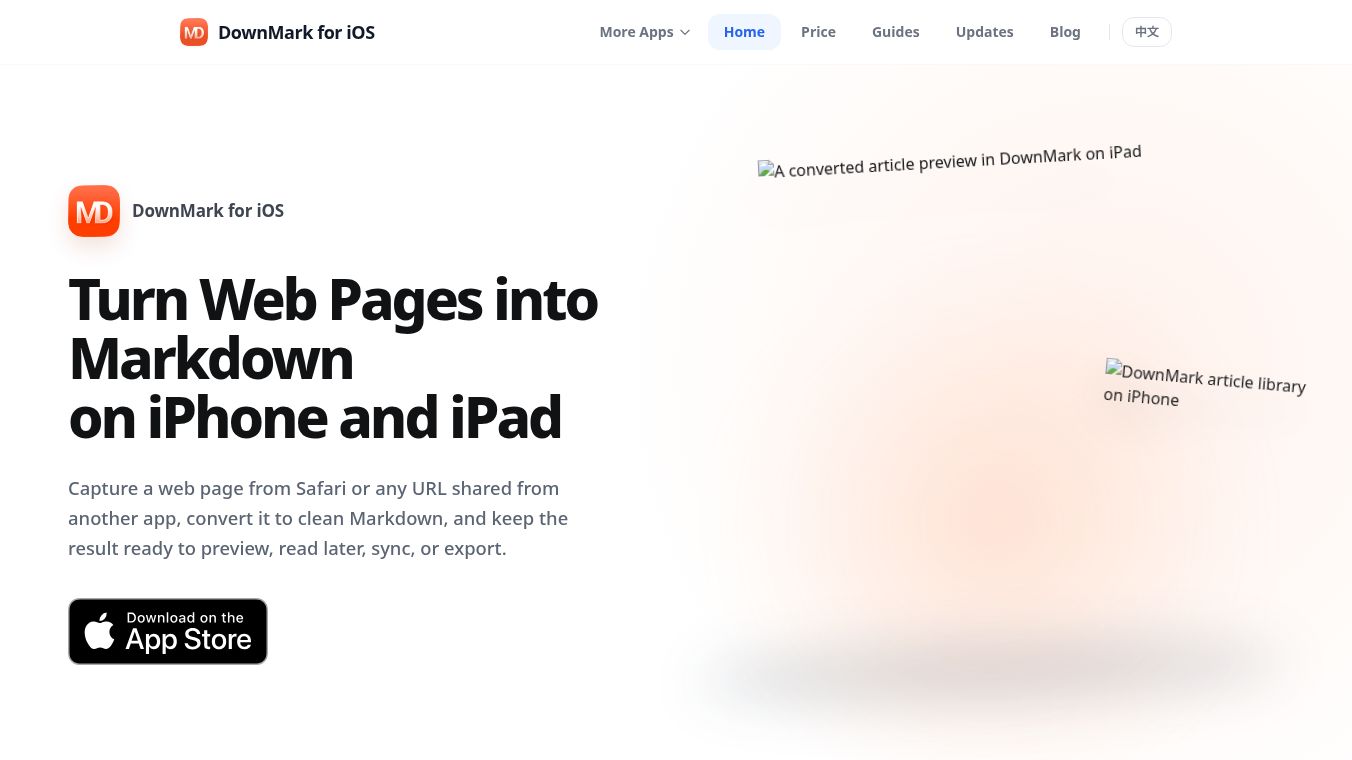1352x760 pixels.
Task: Click the paragraph starting Capture a web page
Action: 318,518
